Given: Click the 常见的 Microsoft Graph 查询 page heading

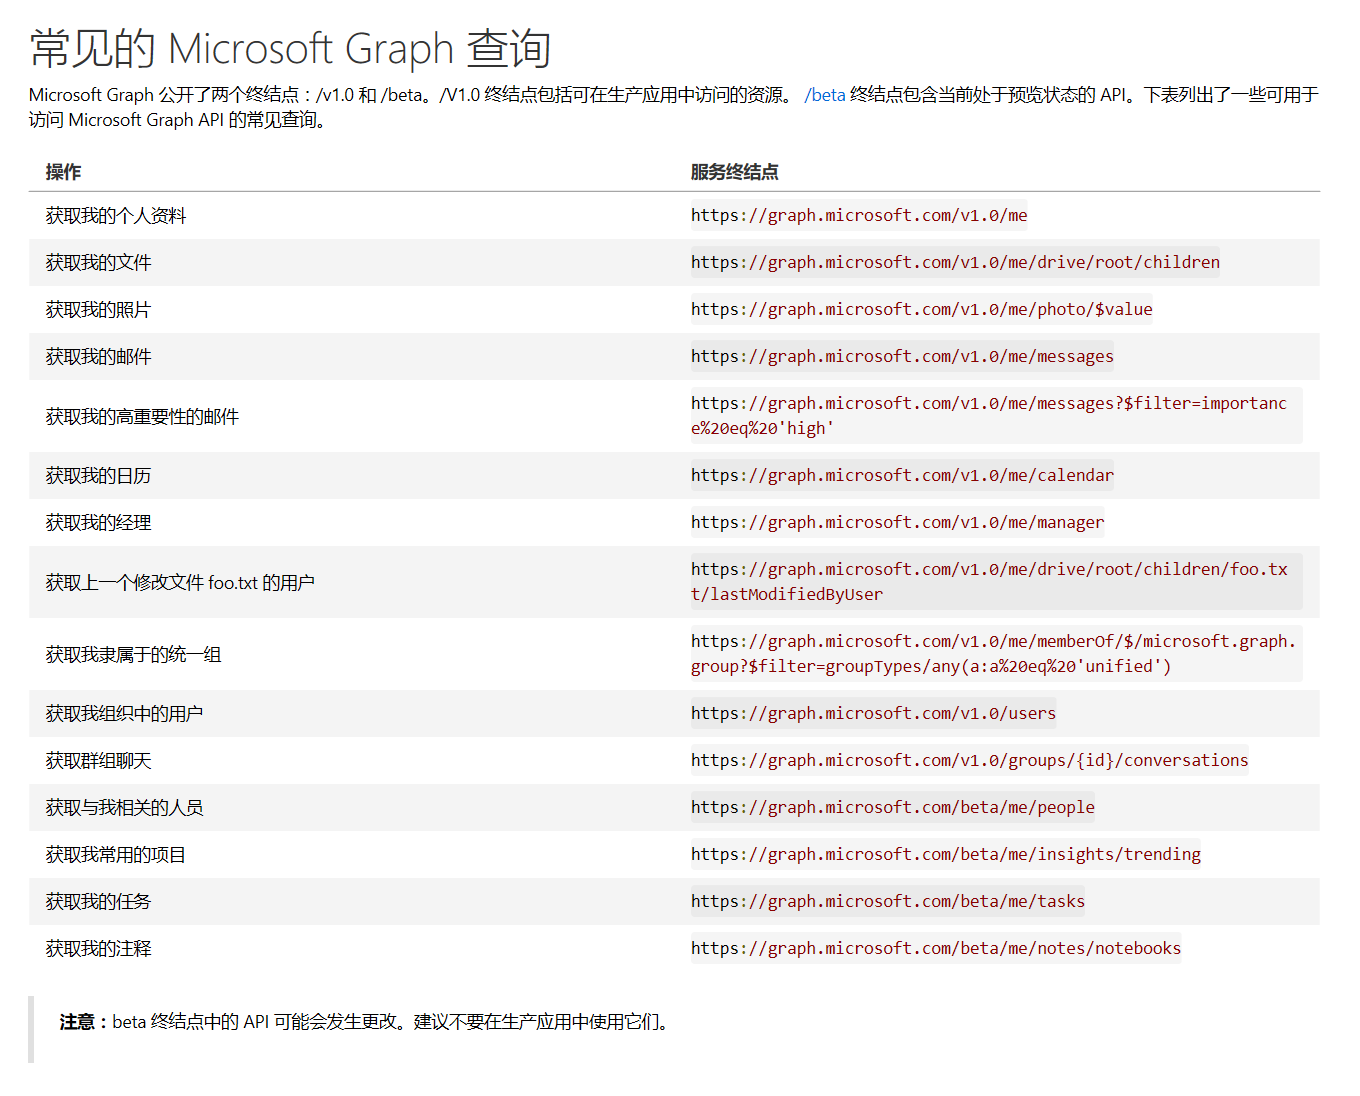Looking at the screenshot, I should point(290,49).
